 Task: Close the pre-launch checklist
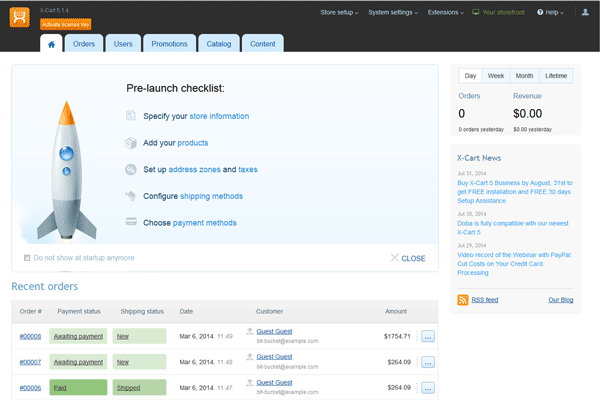tap(407, 258)
